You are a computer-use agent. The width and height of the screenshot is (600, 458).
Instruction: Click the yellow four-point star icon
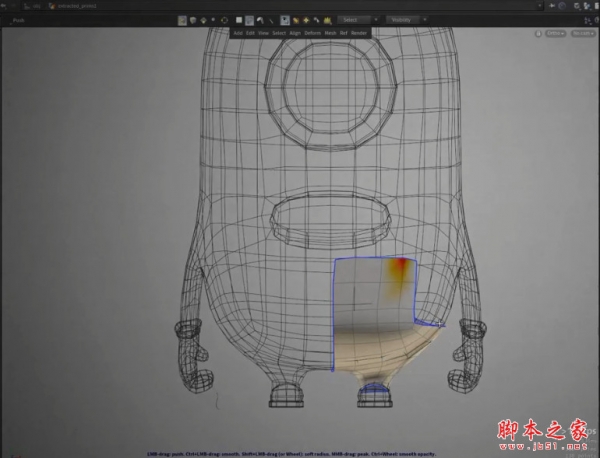pos(306,20)
